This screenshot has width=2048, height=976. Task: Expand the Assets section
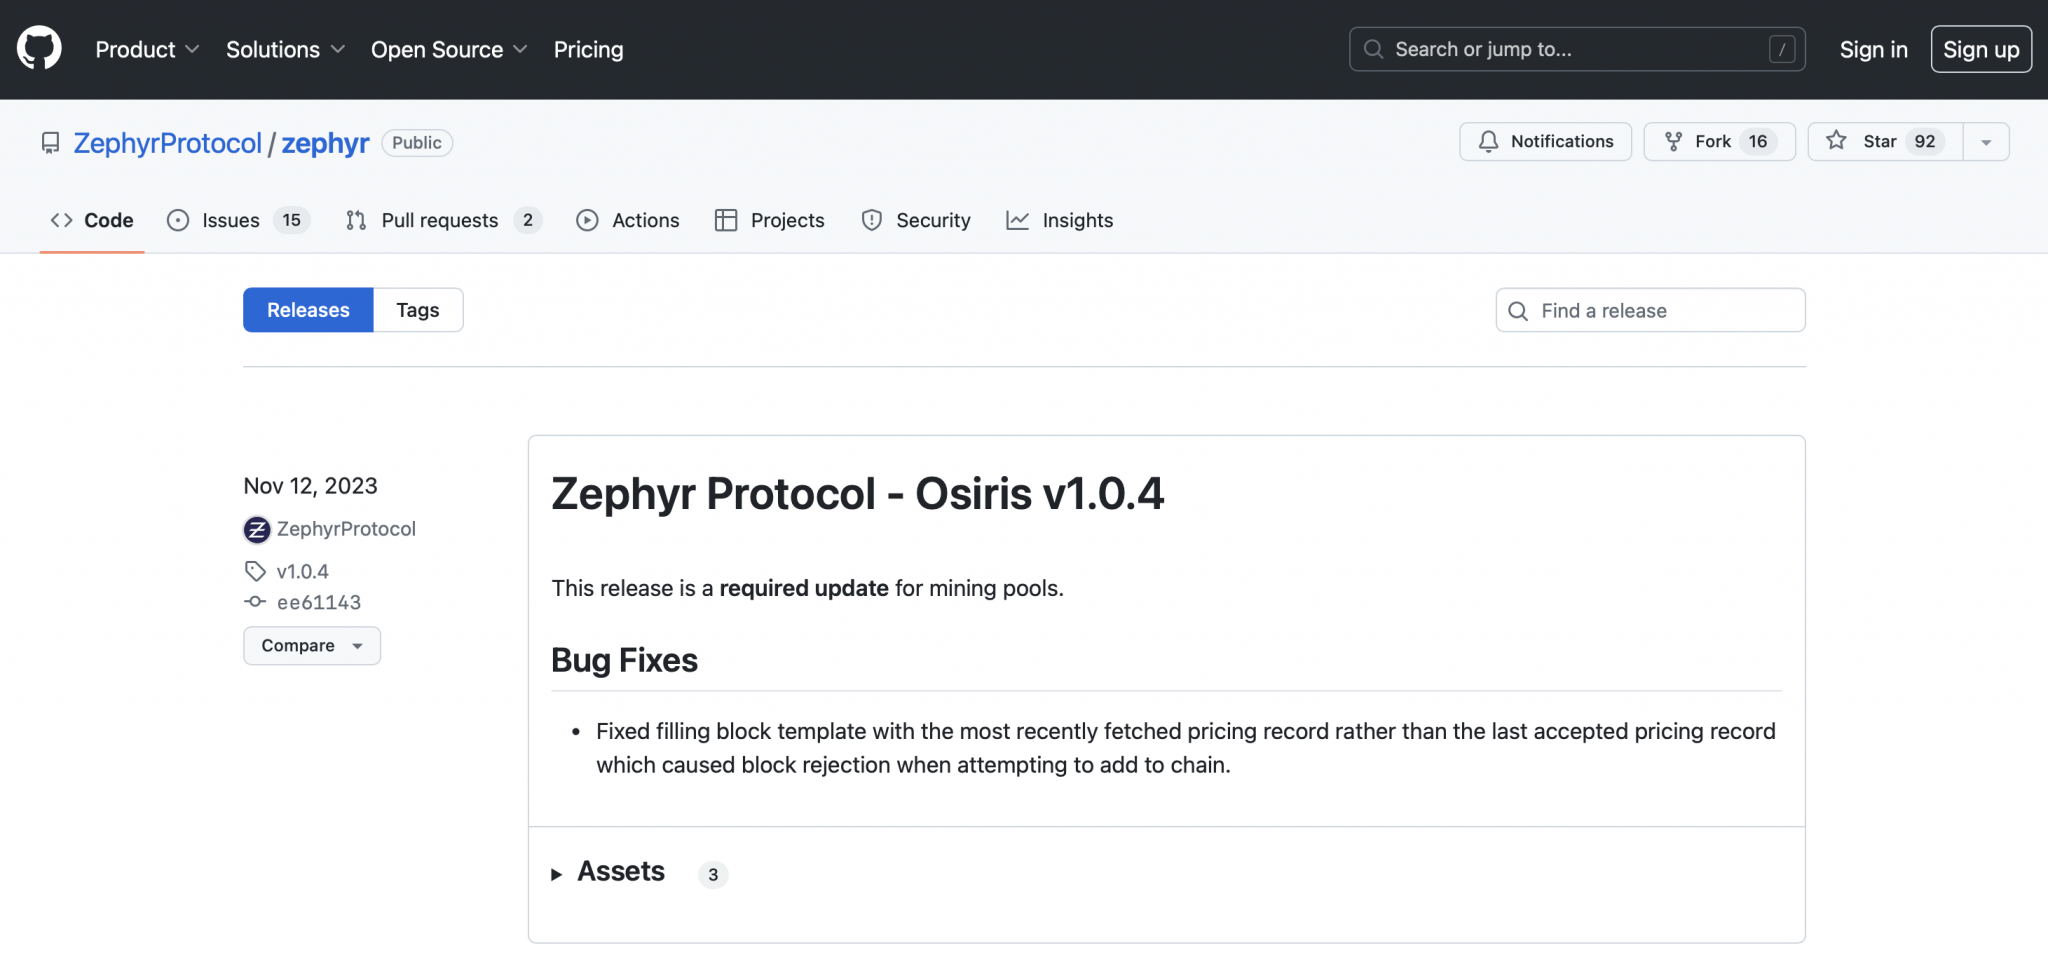point(621,871)
